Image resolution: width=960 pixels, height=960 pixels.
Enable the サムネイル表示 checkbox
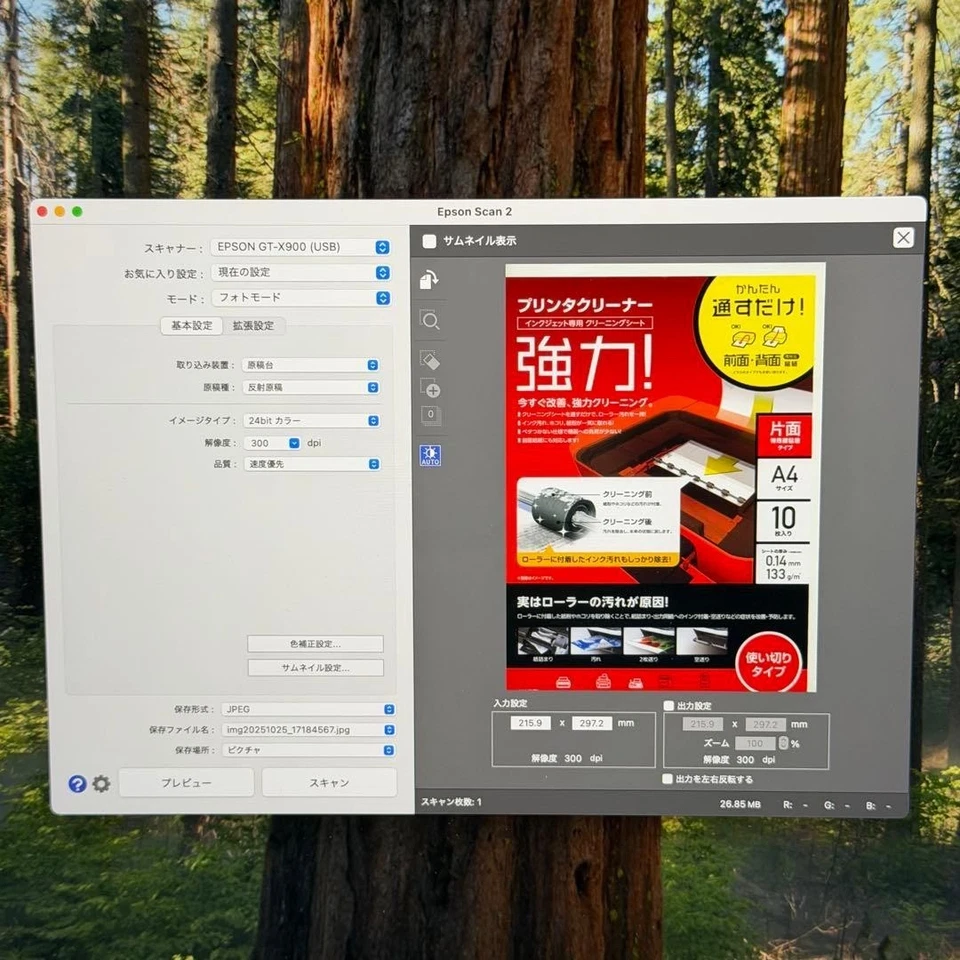[429, 241]
